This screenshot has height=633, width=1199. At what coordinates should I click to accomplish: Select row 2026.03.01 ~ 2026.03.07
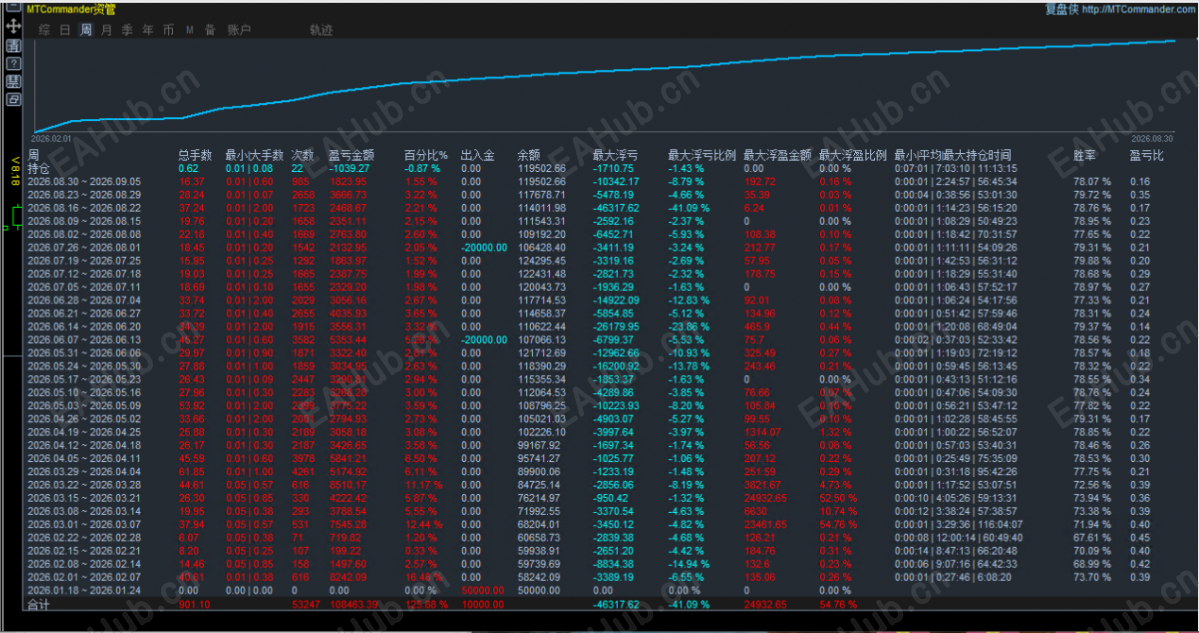(84, 524)
